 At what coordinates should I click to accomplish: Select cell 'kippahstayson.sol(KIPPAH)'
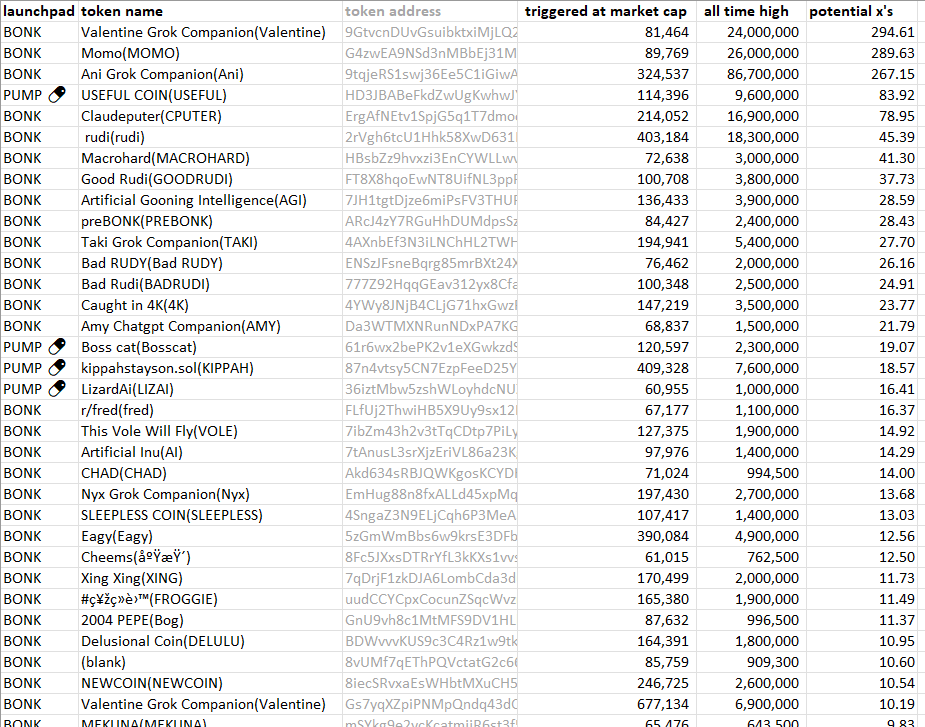(210, 368)
